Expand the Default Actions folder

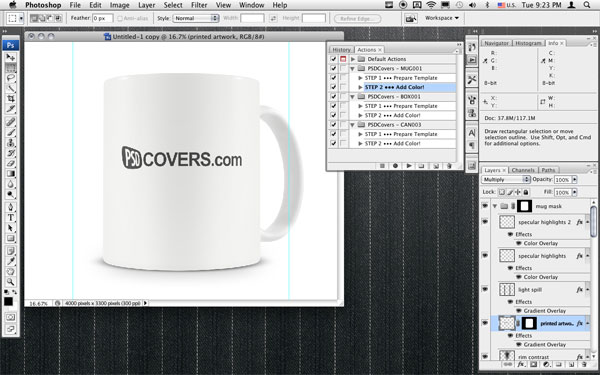pos(353,59)
